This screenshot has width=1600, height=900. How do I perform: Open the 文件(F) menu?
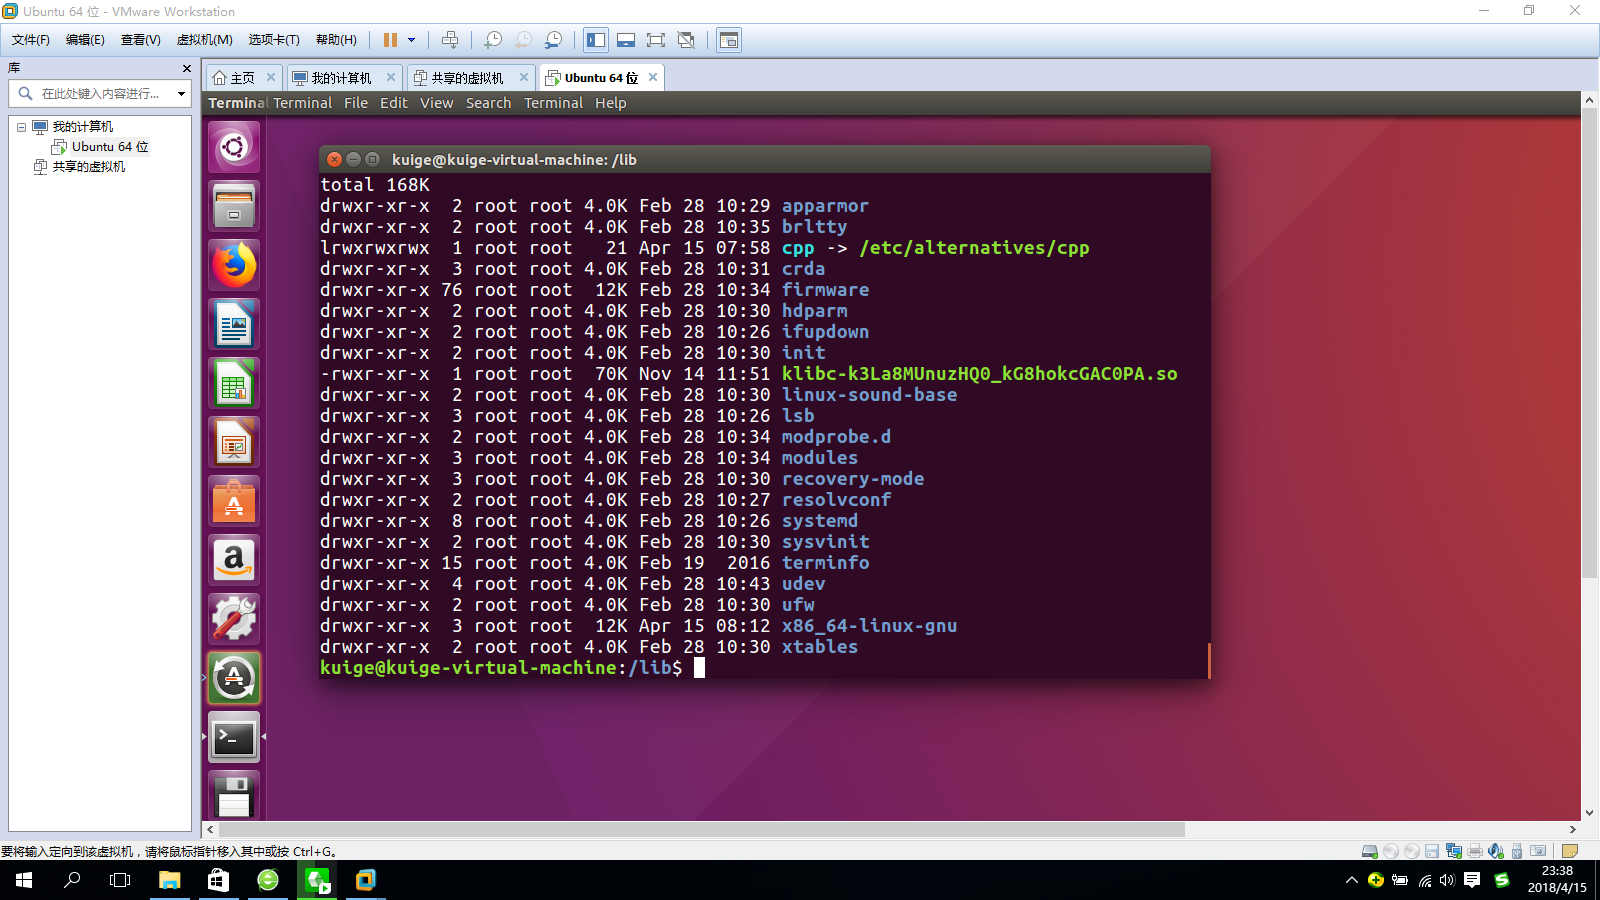[31, 40]
